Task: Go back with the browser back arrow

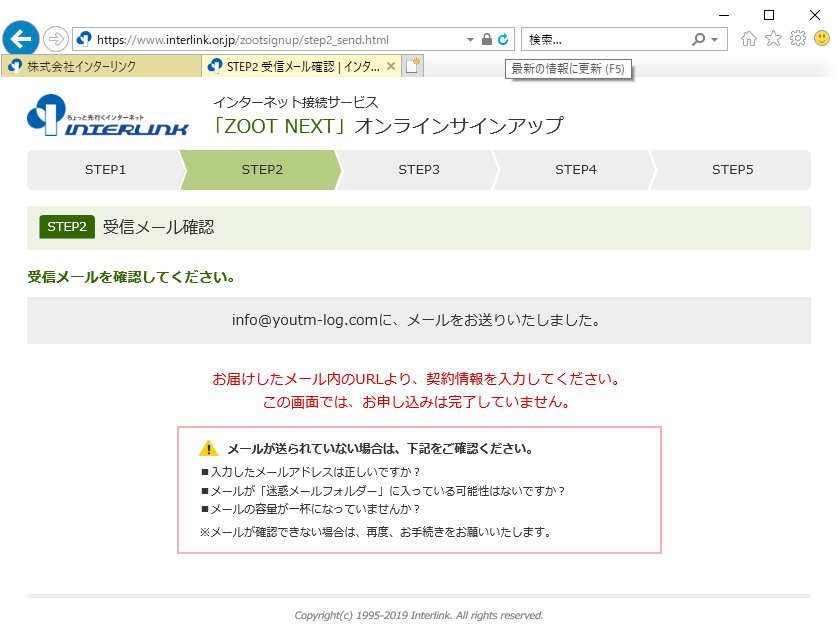Action: [x=21, y=39]
